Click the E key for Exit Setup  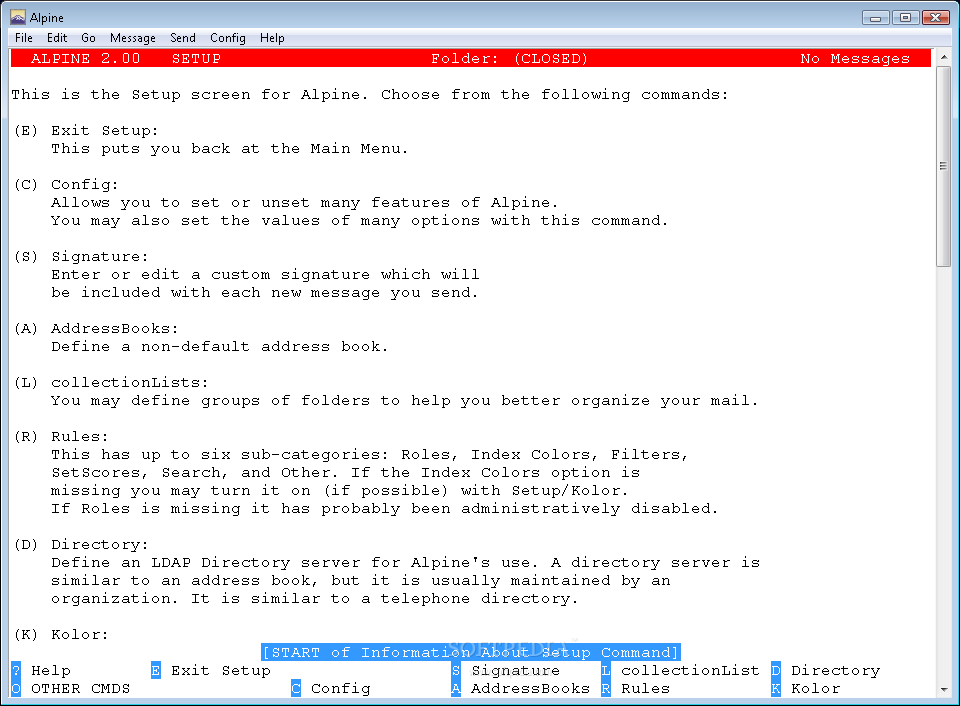[156, 670]
